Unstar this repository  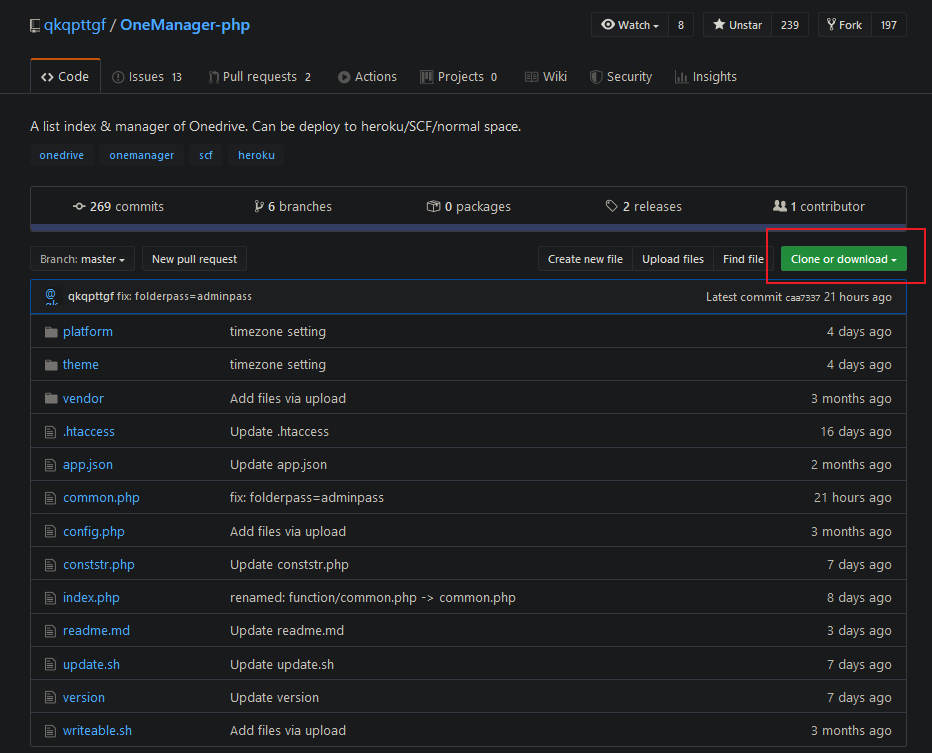tap(738, 25)
